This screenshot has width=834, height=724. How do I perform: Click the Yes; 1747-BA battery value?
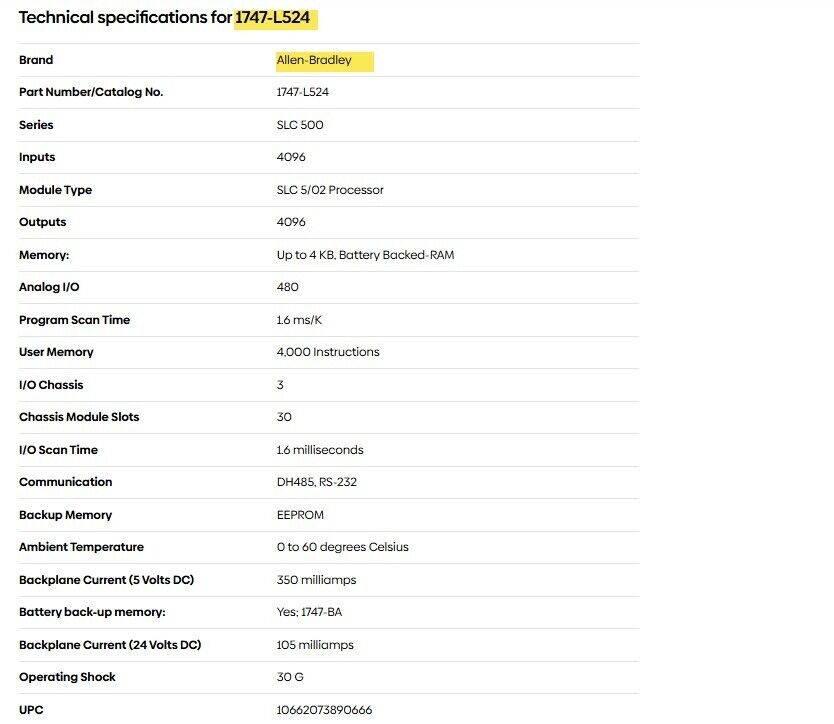[x=316, y=612]
